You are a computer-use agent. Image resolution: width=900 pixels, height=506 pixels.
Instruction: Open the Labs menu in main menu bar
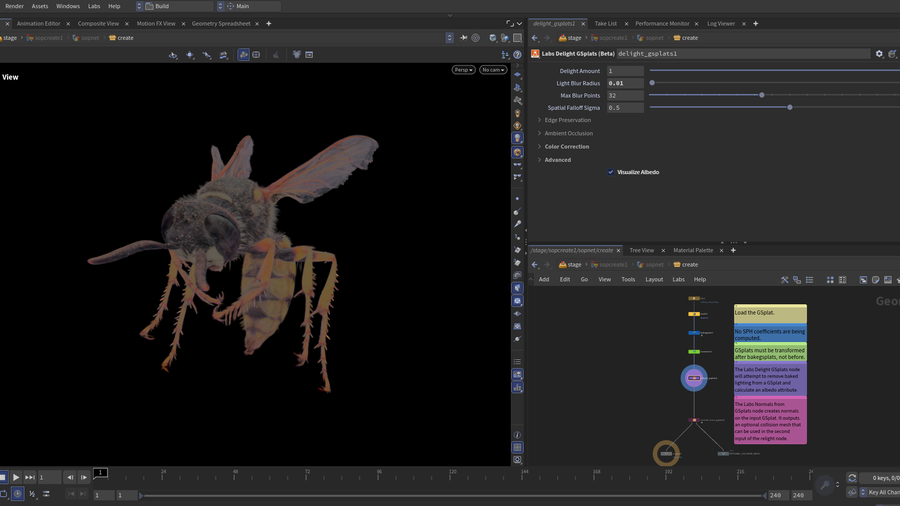pyautogui.click(x=94, y=6)
